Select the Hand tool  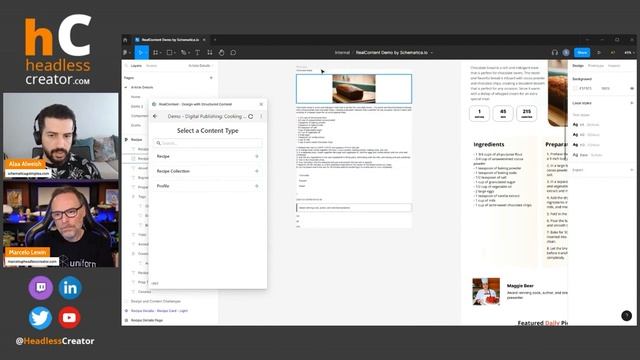click(221, 53)
